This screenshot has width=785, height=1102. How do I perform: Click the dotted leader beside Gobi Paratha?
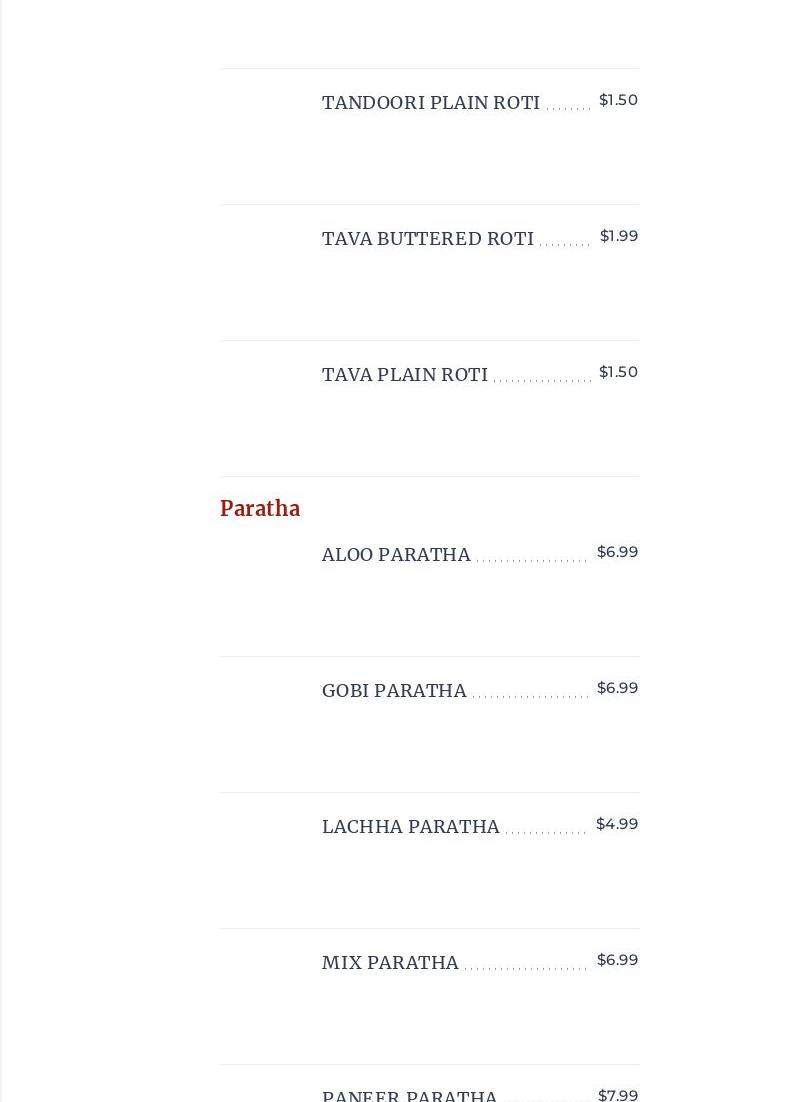530,696
